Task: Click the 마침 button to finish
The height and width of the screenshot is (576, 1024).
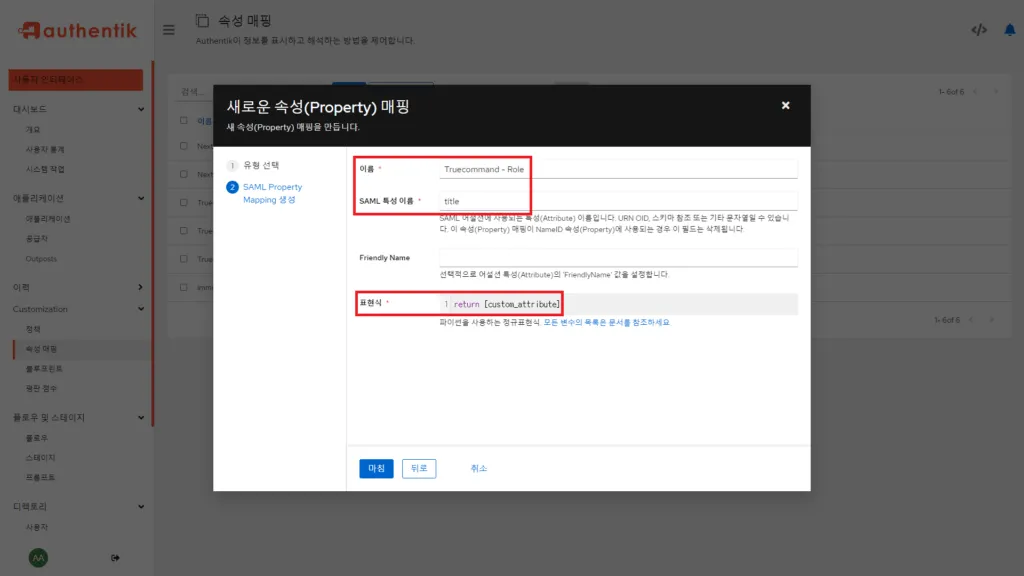Action: [375, 468]
